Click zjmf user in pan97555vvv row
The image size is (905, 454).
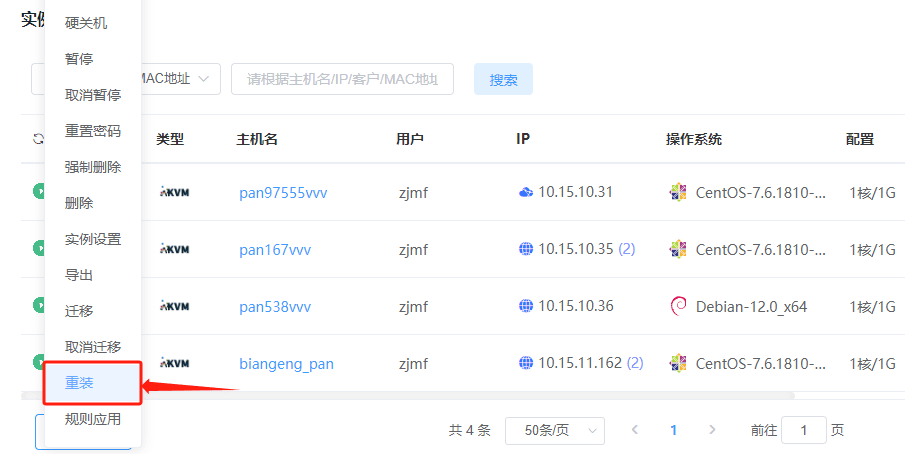tap(413, 193)
